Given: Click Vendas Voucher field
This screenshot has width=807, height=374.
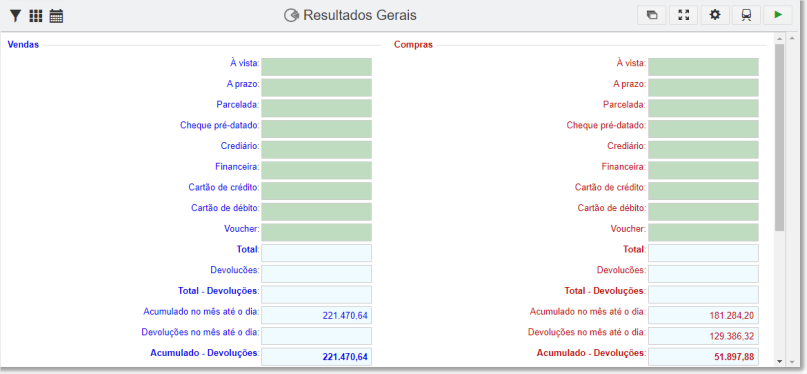Looking at the screenshot, I should 317,232.
